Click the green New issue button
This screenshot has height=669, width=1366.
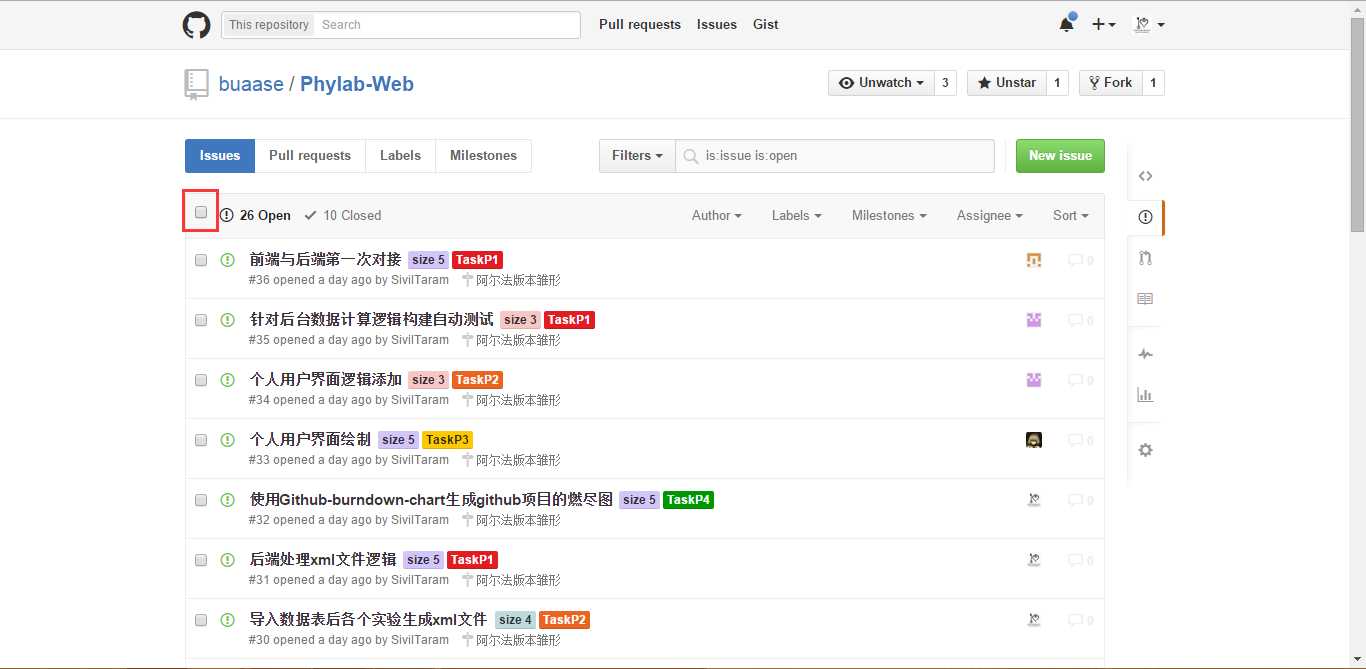(1060, 156)
